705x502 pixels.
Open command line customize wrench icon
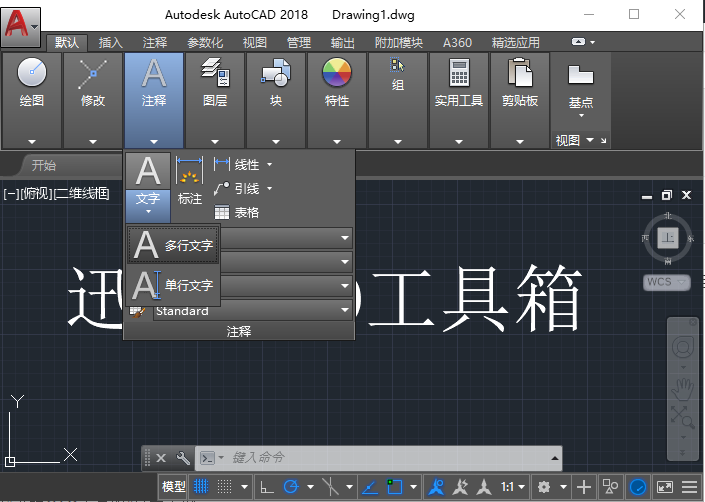click(183, 458)
